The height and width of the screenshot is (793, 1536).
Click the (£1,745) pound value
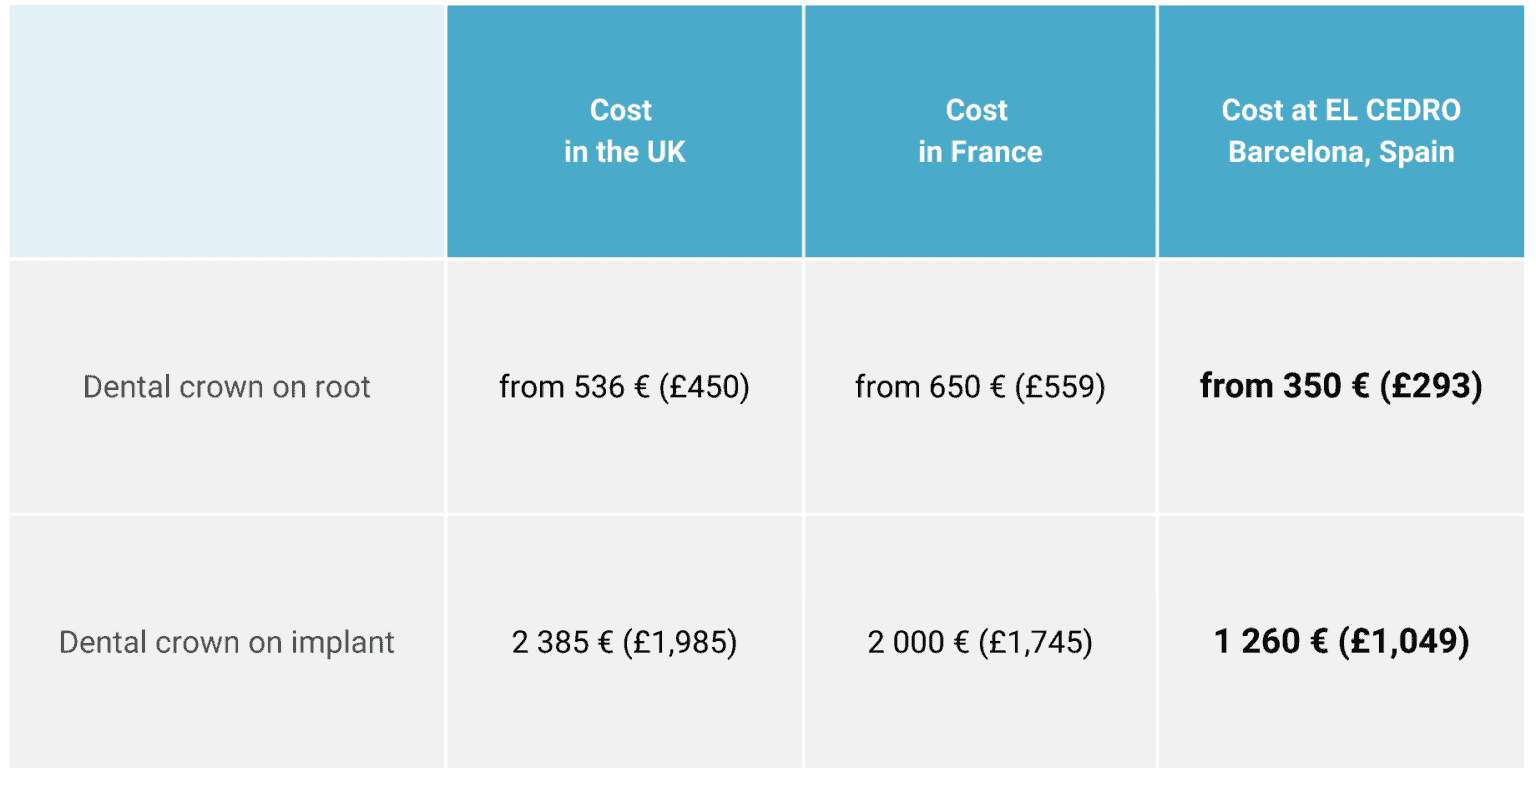[x=1036, y=642]
